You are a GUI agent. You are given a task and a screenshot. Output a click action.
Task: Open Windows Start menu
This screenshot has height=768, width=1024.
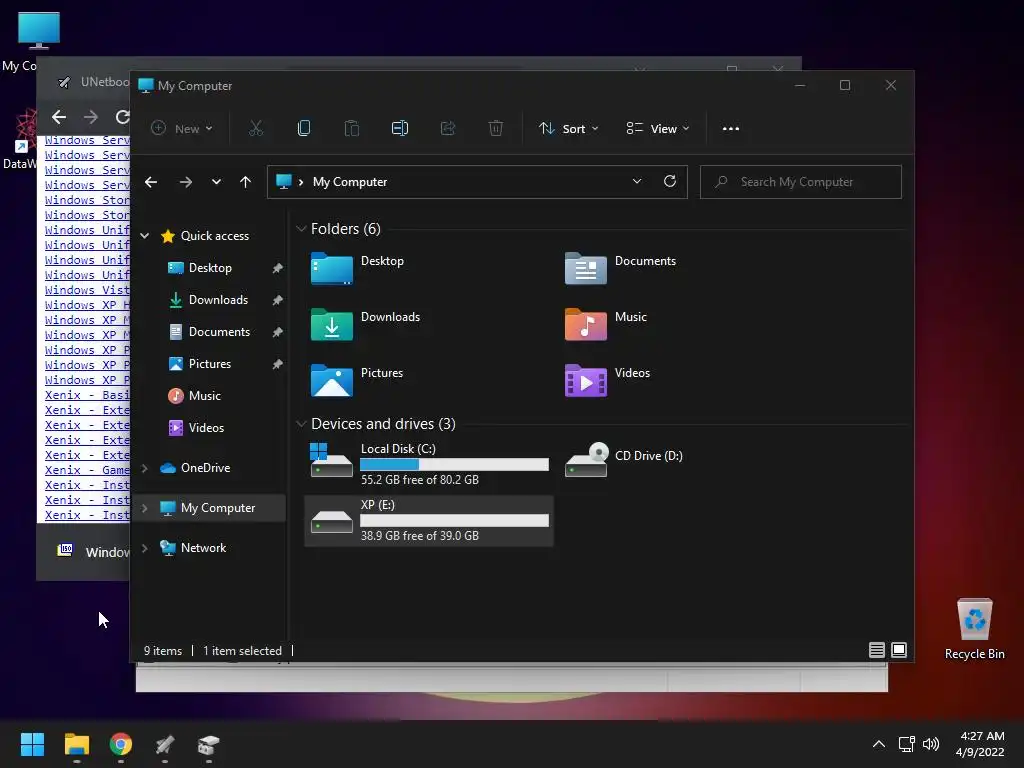pos(32,744)
